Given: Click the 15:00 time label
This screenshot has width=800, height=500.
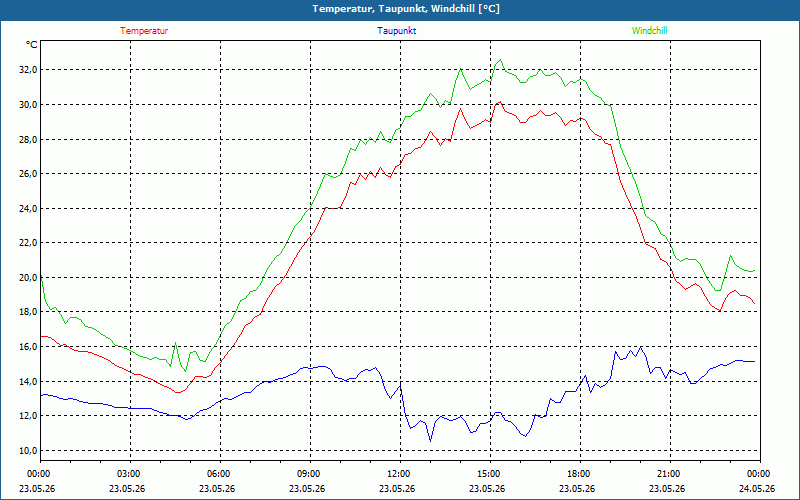Looking at the screenshot, I should pos(490,474).
